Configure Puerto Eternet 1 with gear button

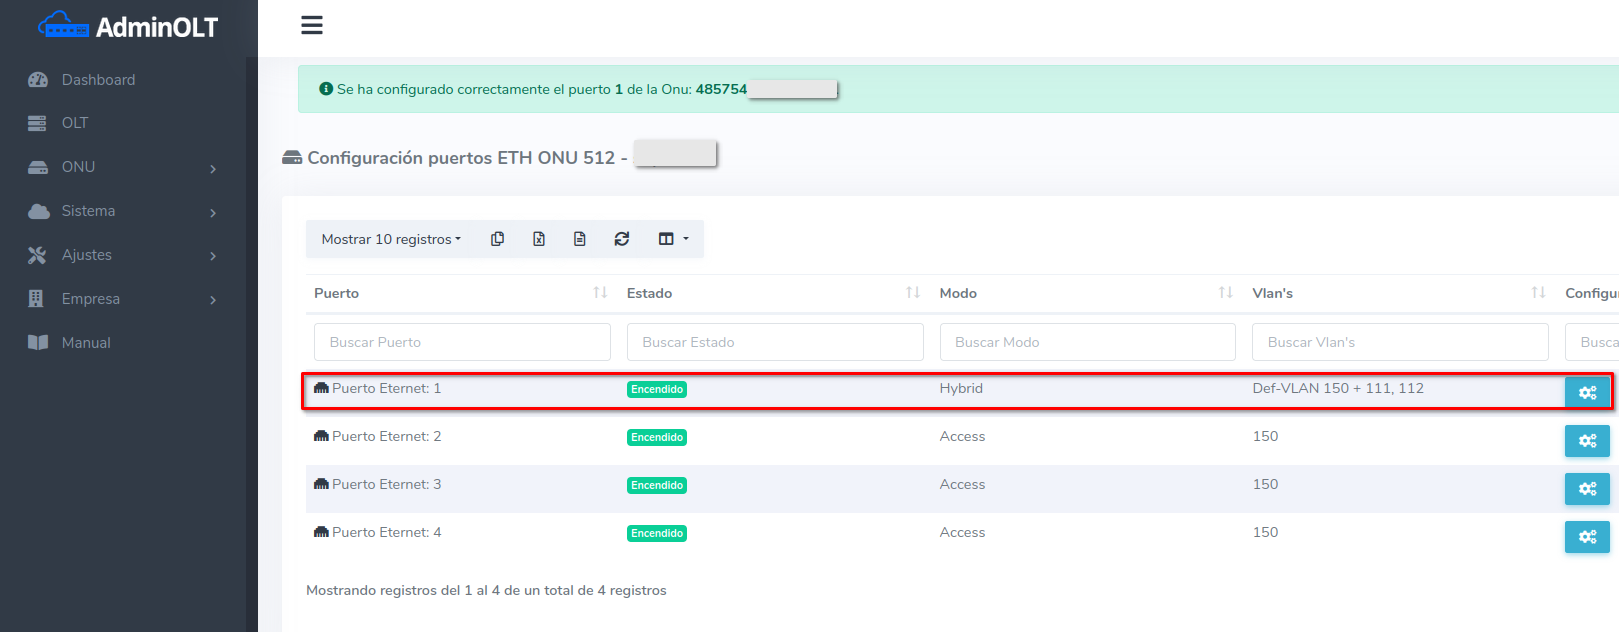point(1587,393)
